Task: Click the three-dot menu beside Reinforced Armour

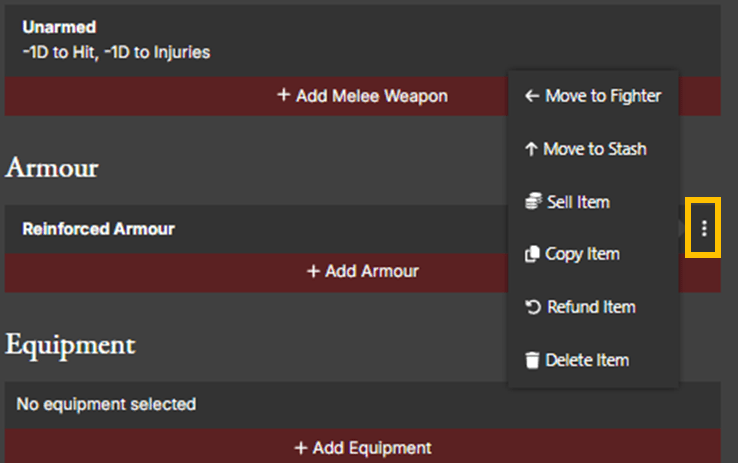Action: pyautogui.click(x=704, y=229)
